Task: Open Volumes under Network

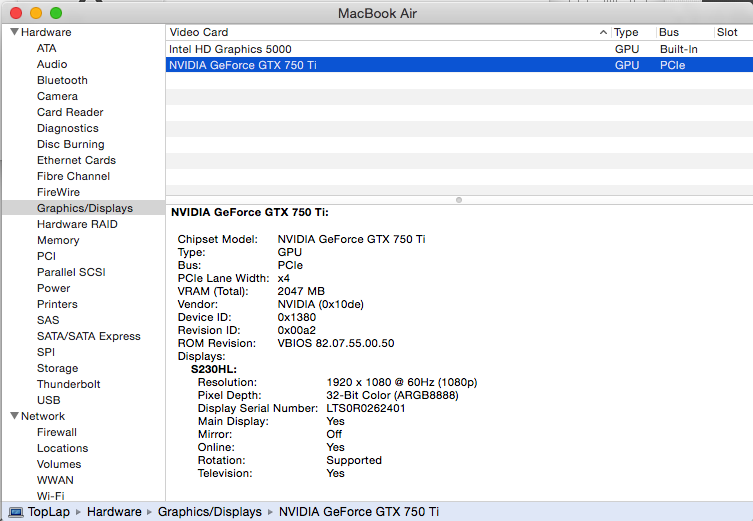Action: pyautogui.click(x=59, y=464)
